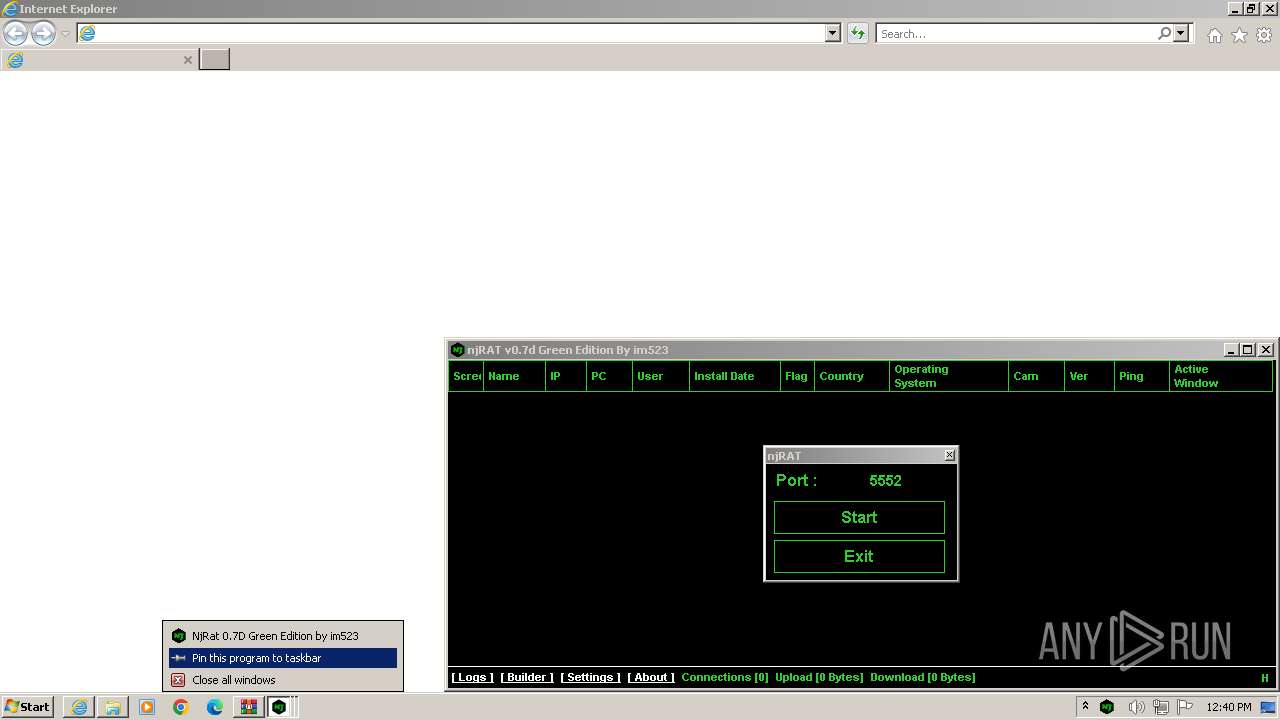Open the About link in njRAT
This screenshot has height=720, width=1280.
[x=651, y=677]
